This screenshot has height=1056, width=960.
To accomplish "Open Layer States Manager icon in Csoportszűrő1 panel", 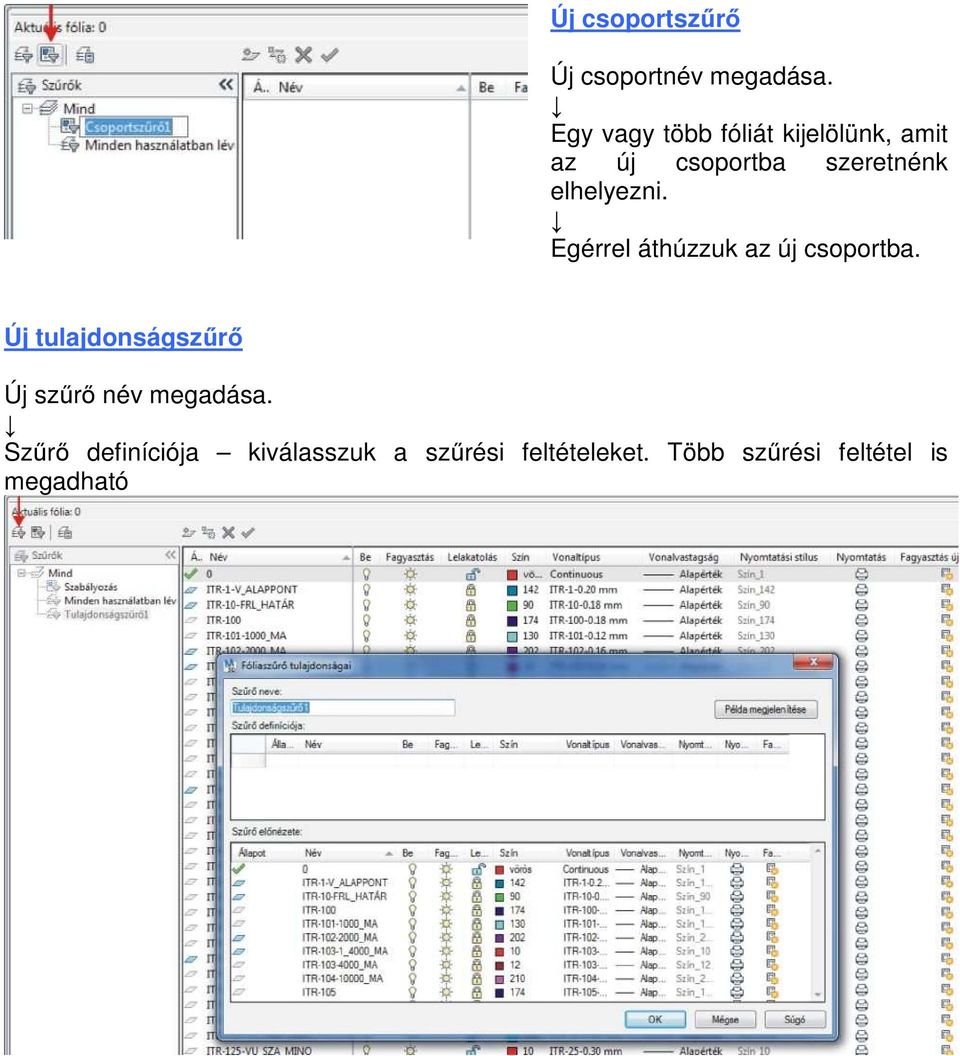I will point(85,55).
